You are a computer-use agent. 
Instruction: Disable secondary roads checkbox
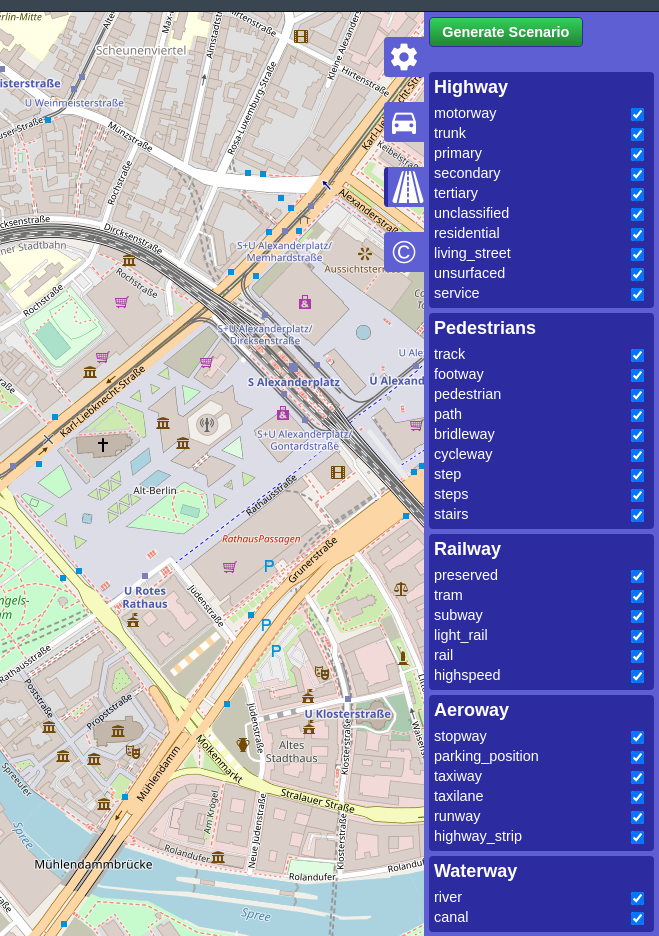[638, 174]
